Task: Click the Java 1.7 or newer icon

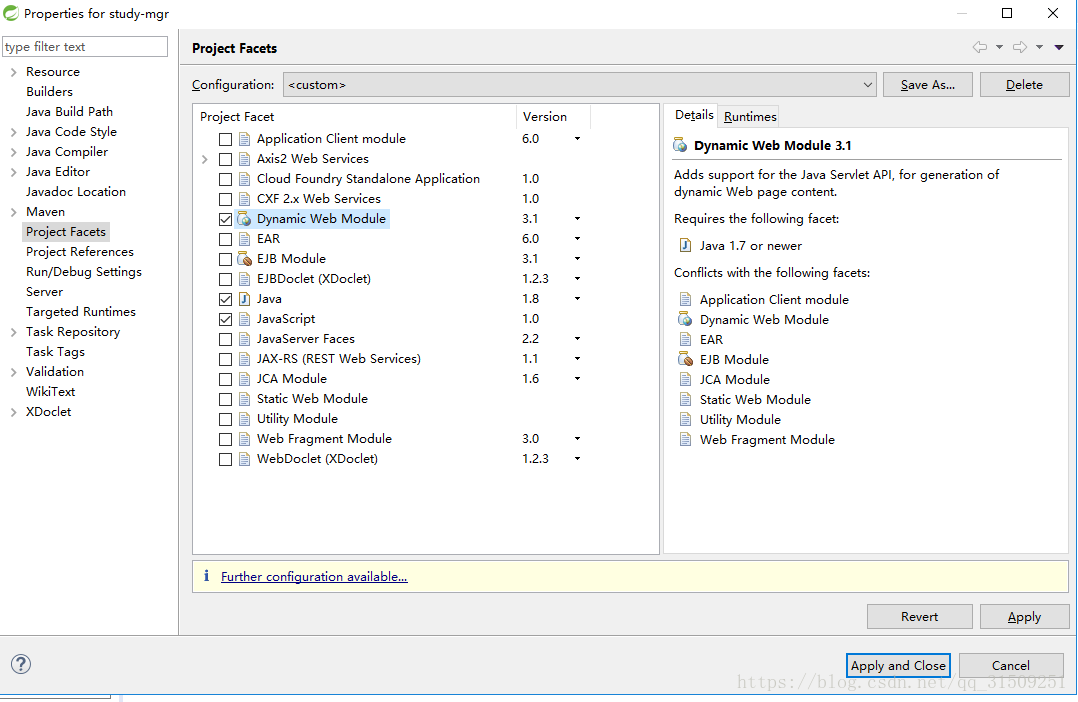Action: click(685, 245)
